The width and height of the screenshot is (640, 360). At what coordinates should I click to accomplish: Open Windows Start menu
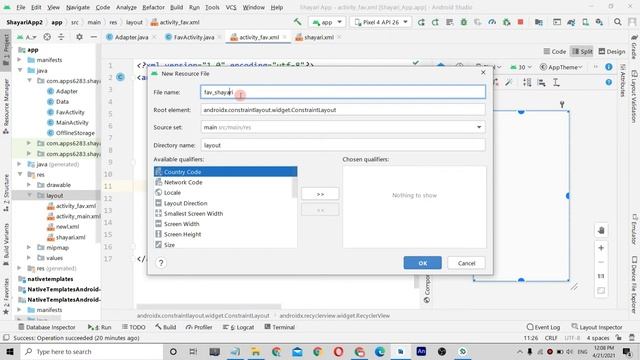point(9,351)
